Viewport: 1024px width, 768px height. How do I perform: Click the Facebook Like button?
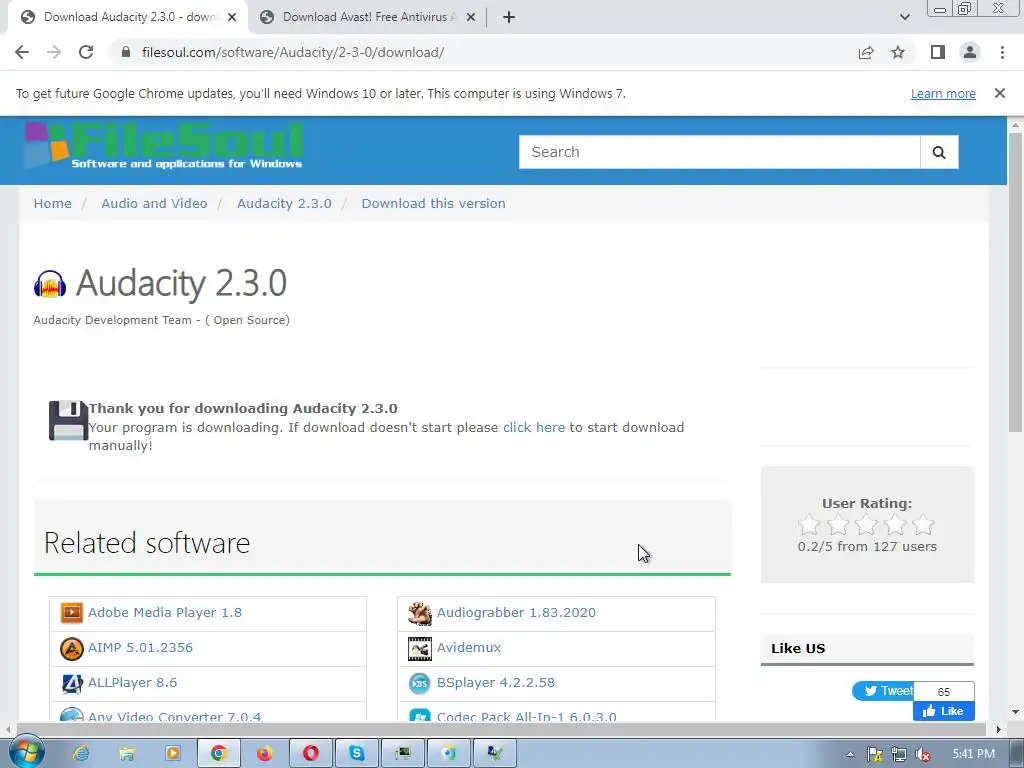click(944, 711)
